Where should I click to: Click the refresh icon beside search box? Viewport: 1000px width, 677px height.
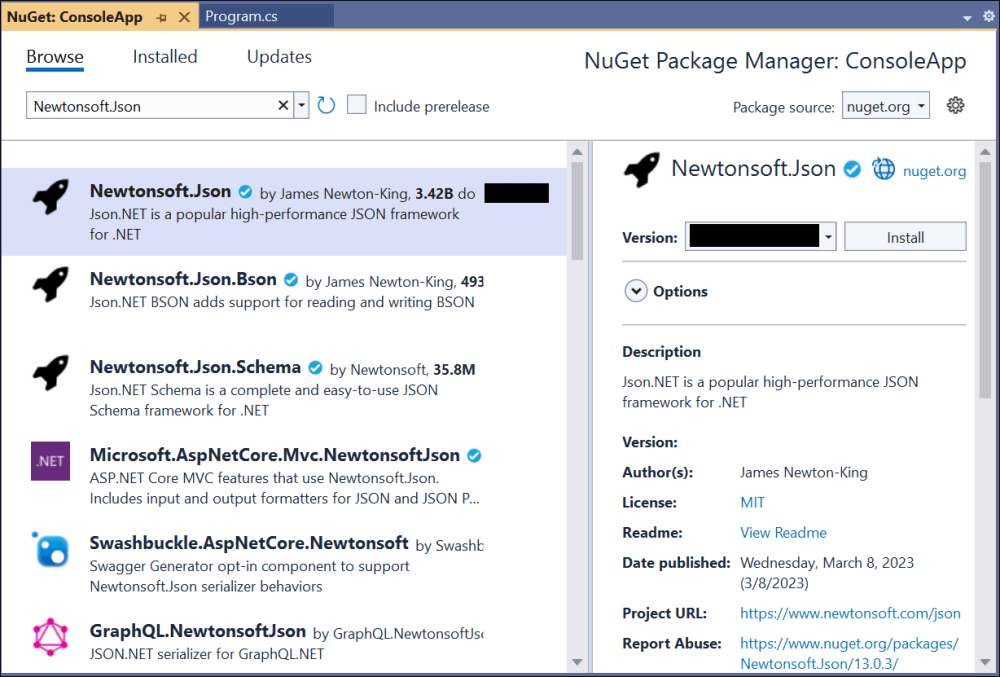[x=326, y=105]
